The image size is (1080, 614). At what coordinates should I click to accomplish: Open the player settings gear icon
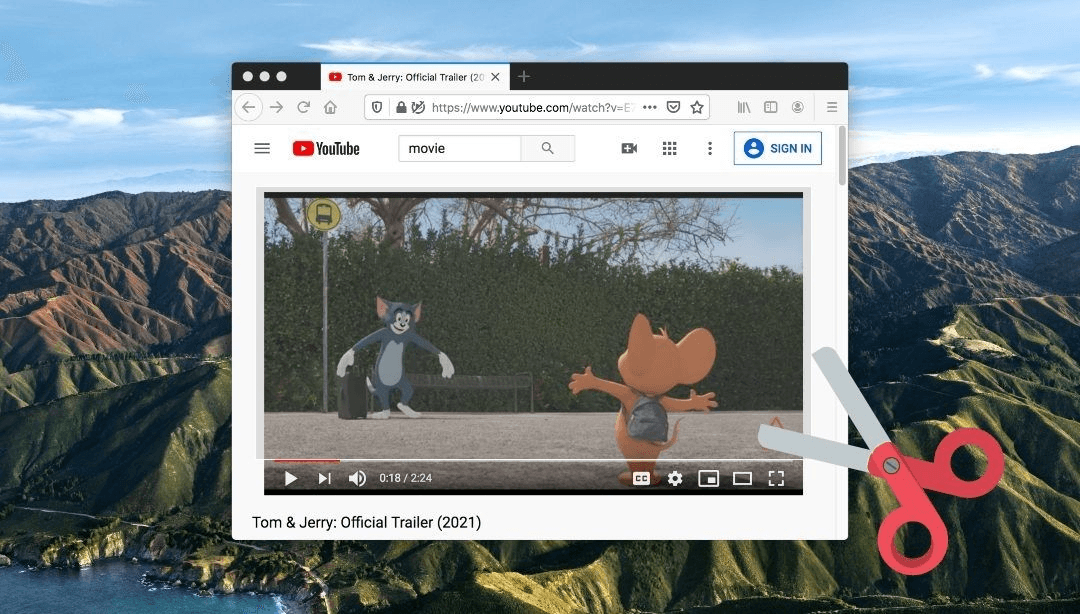pos(674,478)
